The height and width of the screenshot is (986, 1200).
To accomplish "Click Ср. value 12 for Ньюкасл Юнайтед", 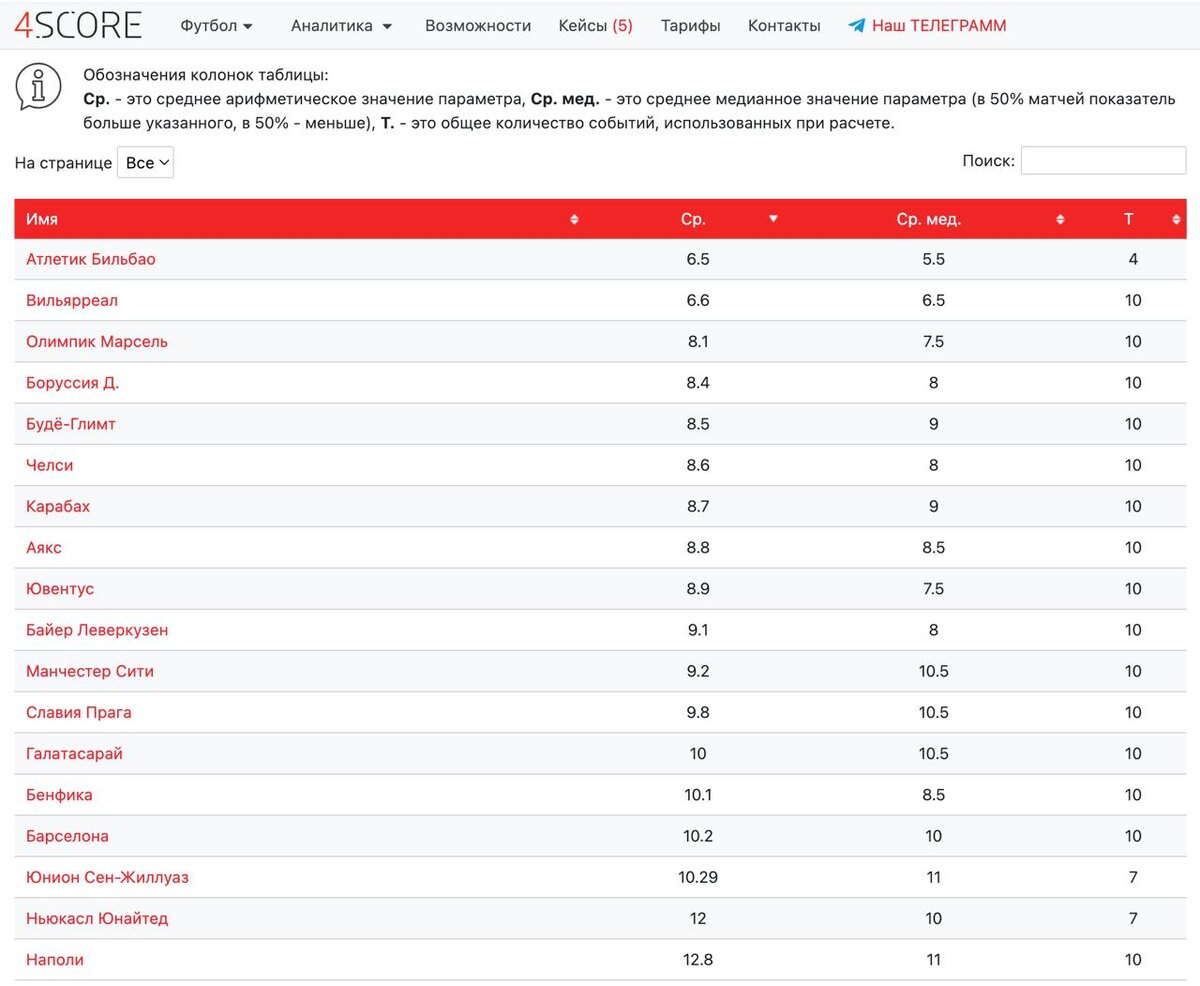I will pos(698,918).
